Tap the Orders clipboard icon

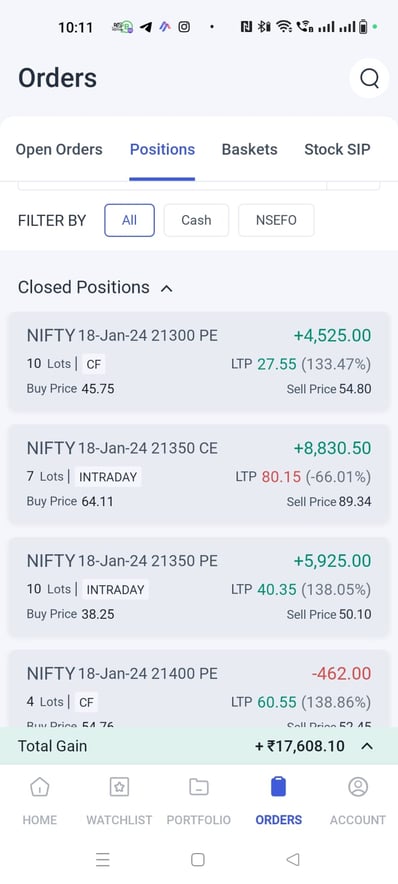point(278,786)
